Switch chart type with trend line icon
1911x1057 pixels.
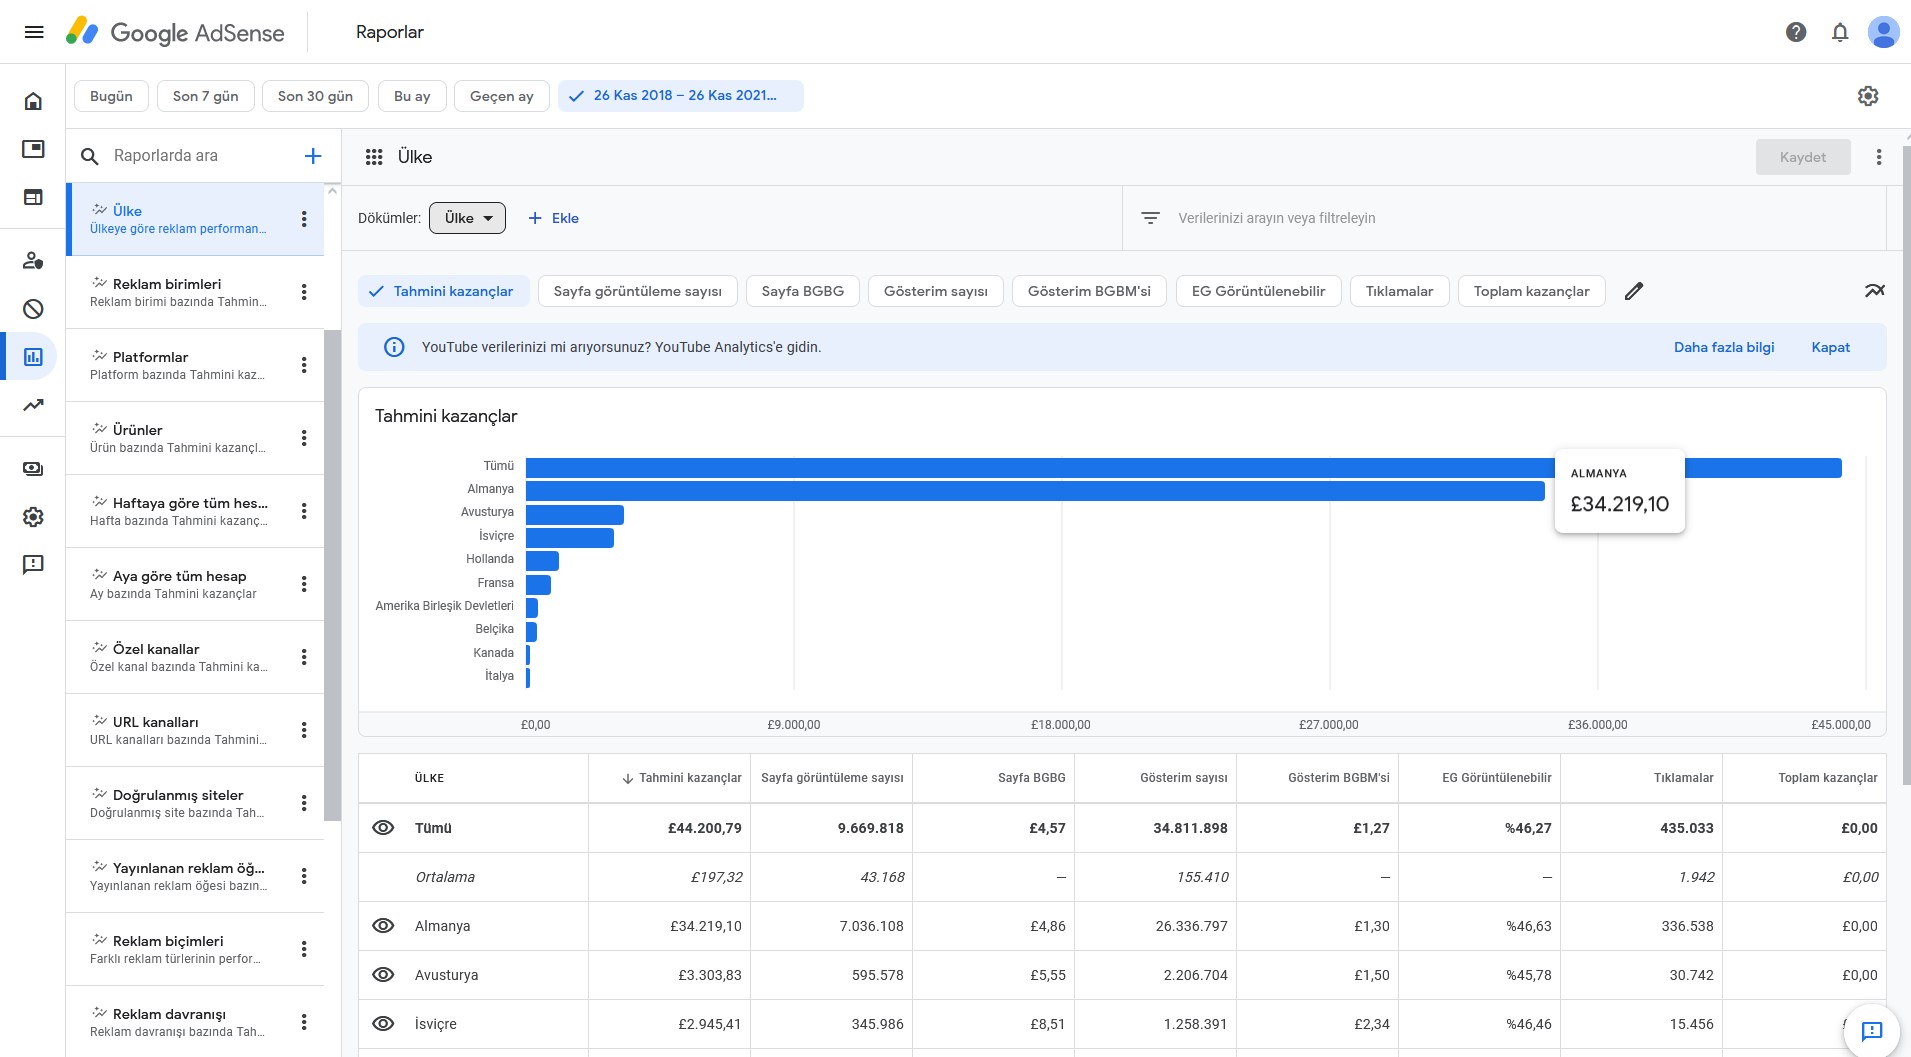click(x=1874, y=291)
